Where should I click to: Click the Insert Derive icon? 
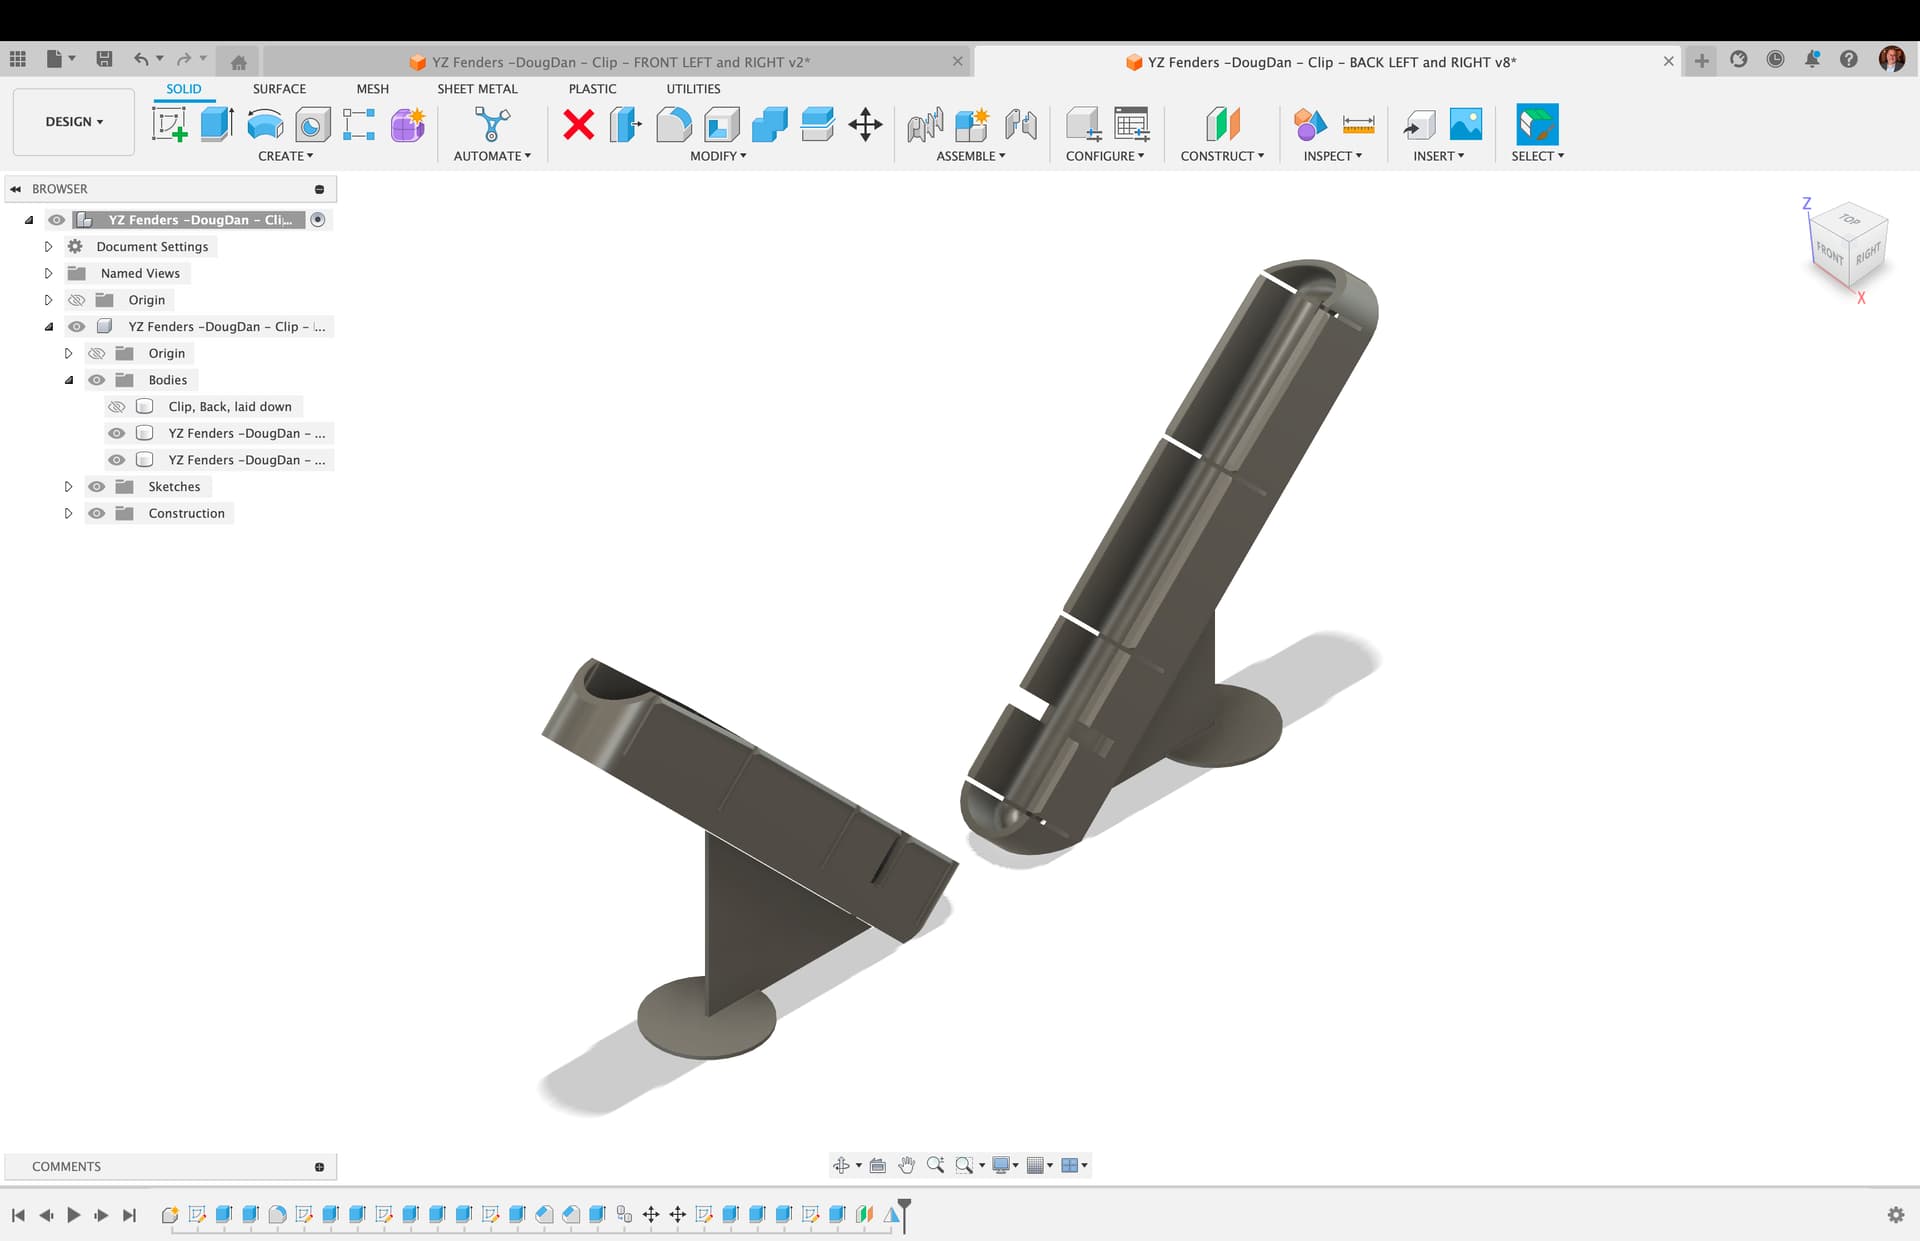tap(1418, 125)
